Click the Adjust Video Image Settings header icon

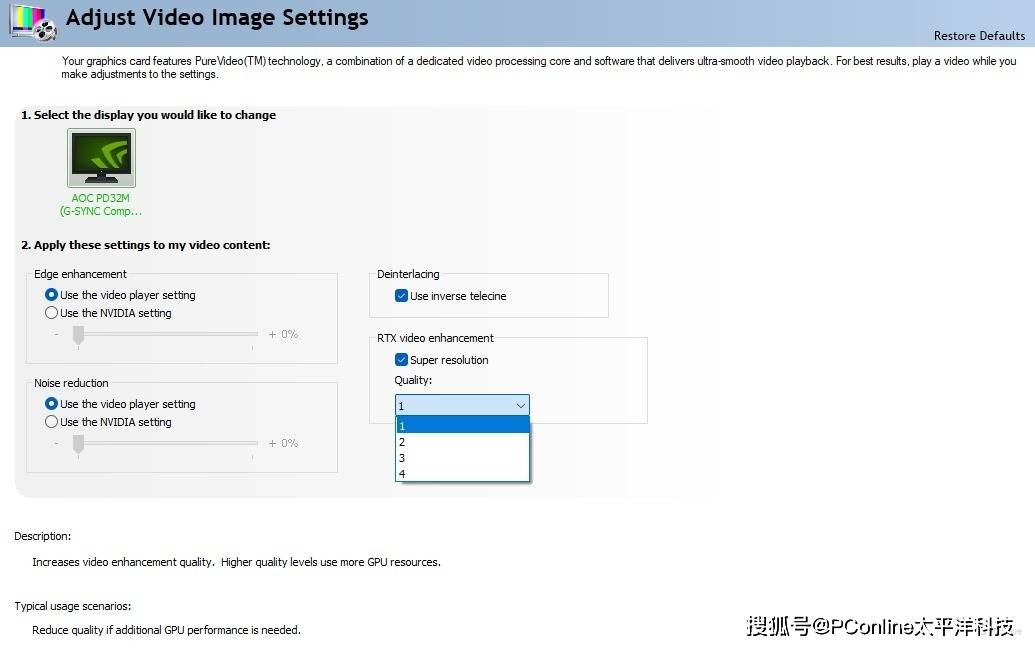point(31,22)
